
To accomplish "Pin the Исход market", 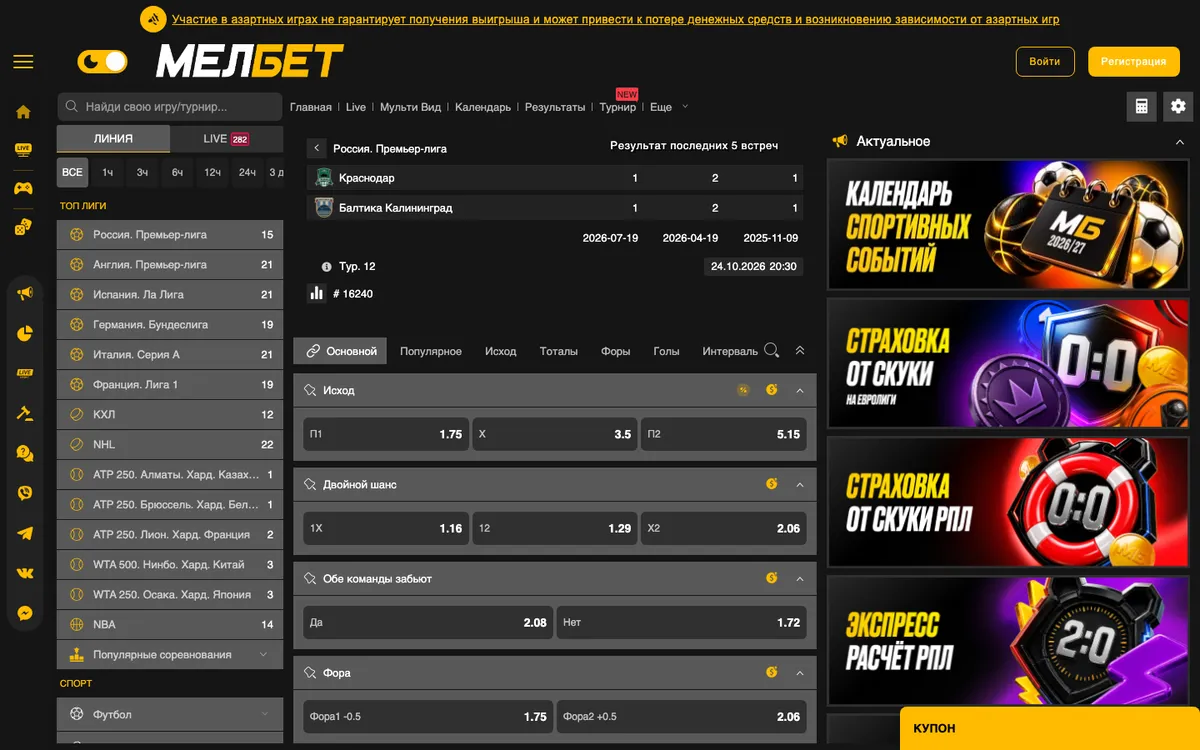I will pyautogui.click(x=310, y=390).
